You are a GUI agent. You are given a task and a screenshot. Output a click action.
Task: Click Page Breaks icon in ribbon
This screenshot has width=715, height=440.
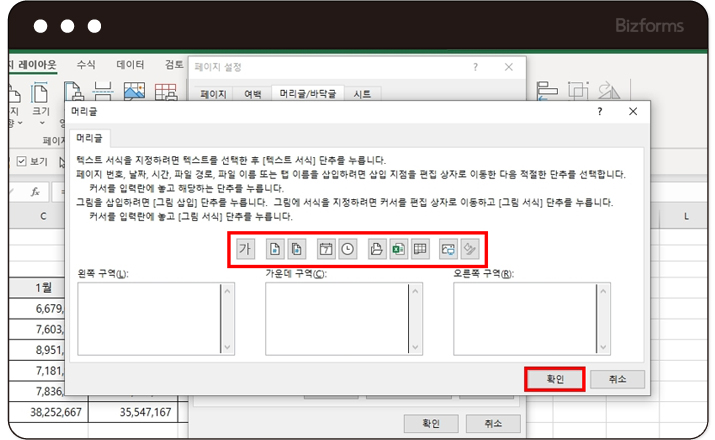pos(103,91)
